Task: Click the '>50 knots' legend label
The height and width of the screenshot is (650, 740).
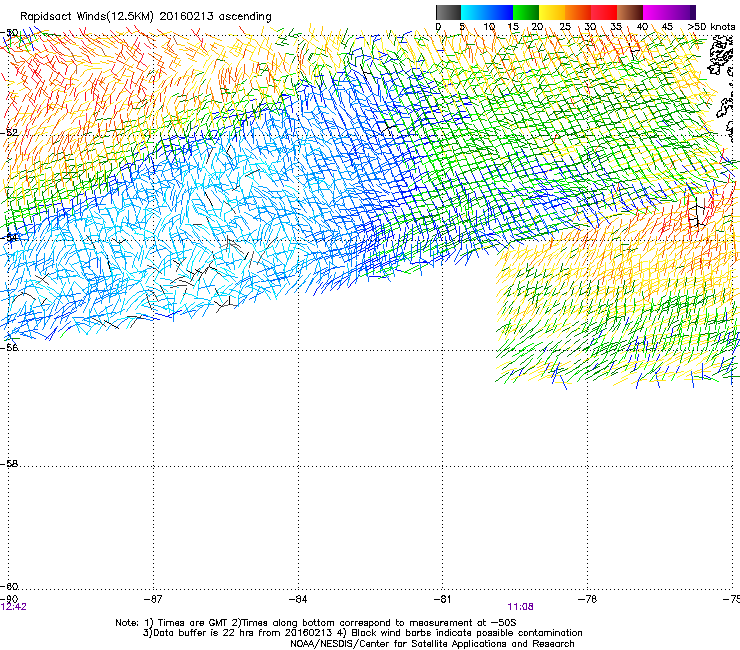Action: 711,27
